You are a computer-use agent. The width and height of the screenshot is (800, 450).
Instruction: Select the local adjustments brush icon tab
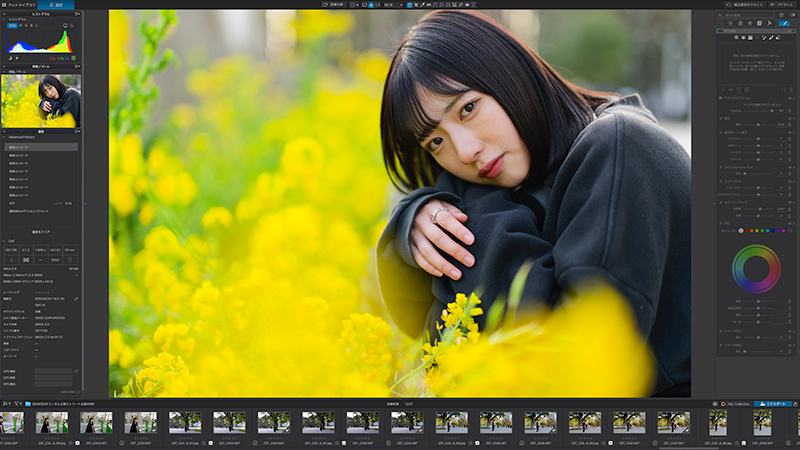[785, 23]
